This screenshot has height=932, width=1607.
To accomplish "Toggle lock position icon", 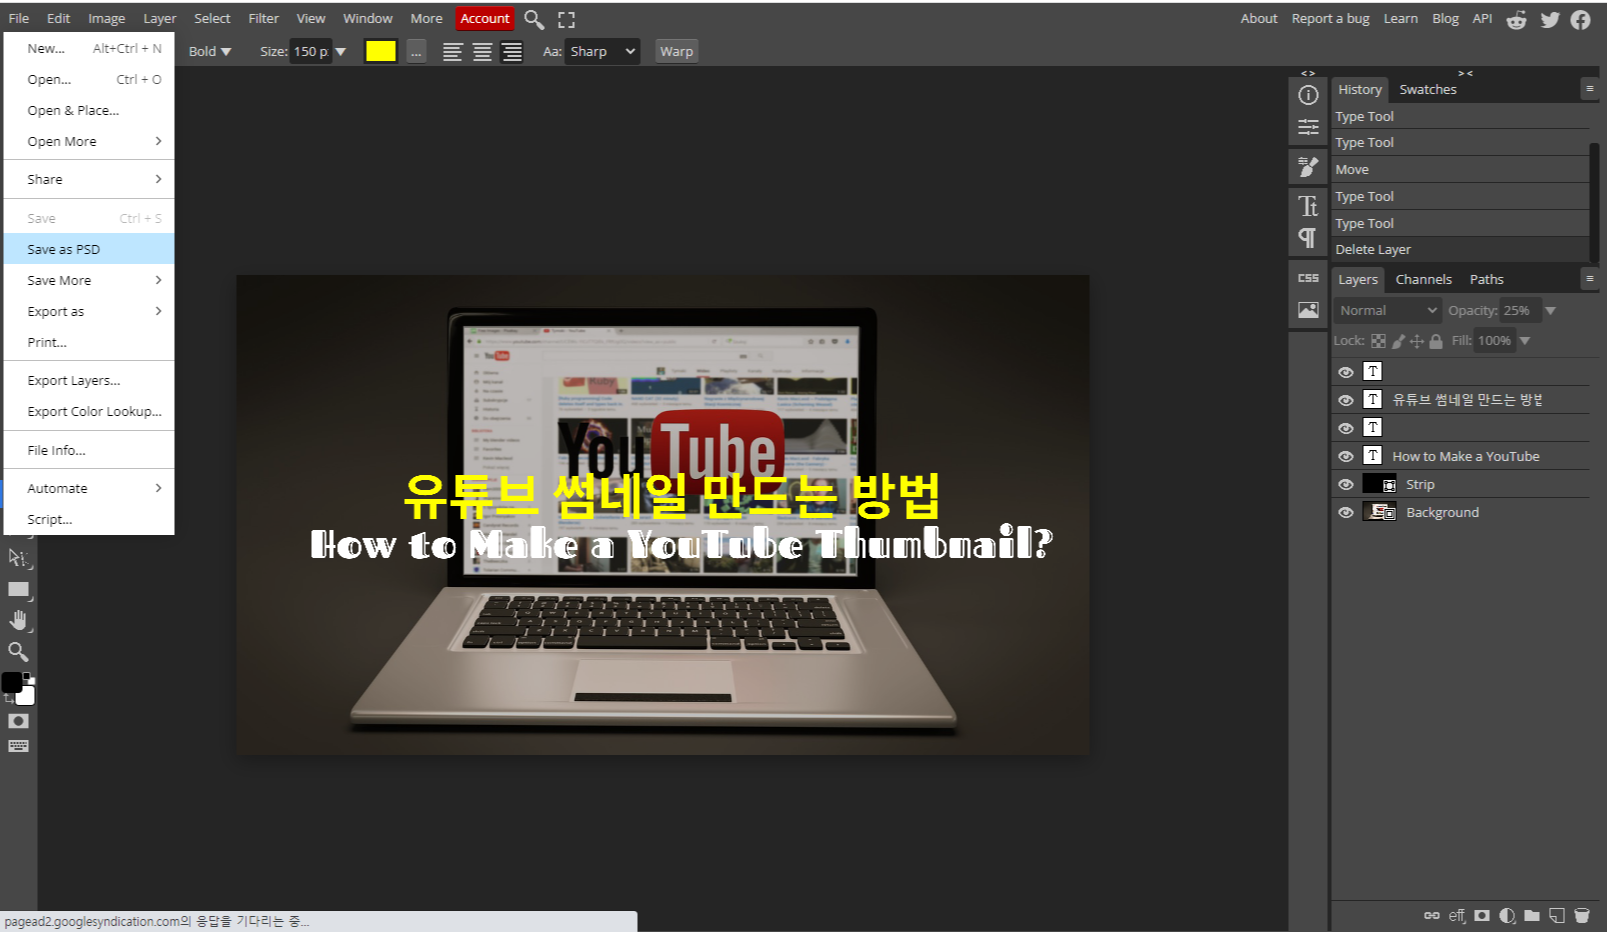I will 1417,341.
